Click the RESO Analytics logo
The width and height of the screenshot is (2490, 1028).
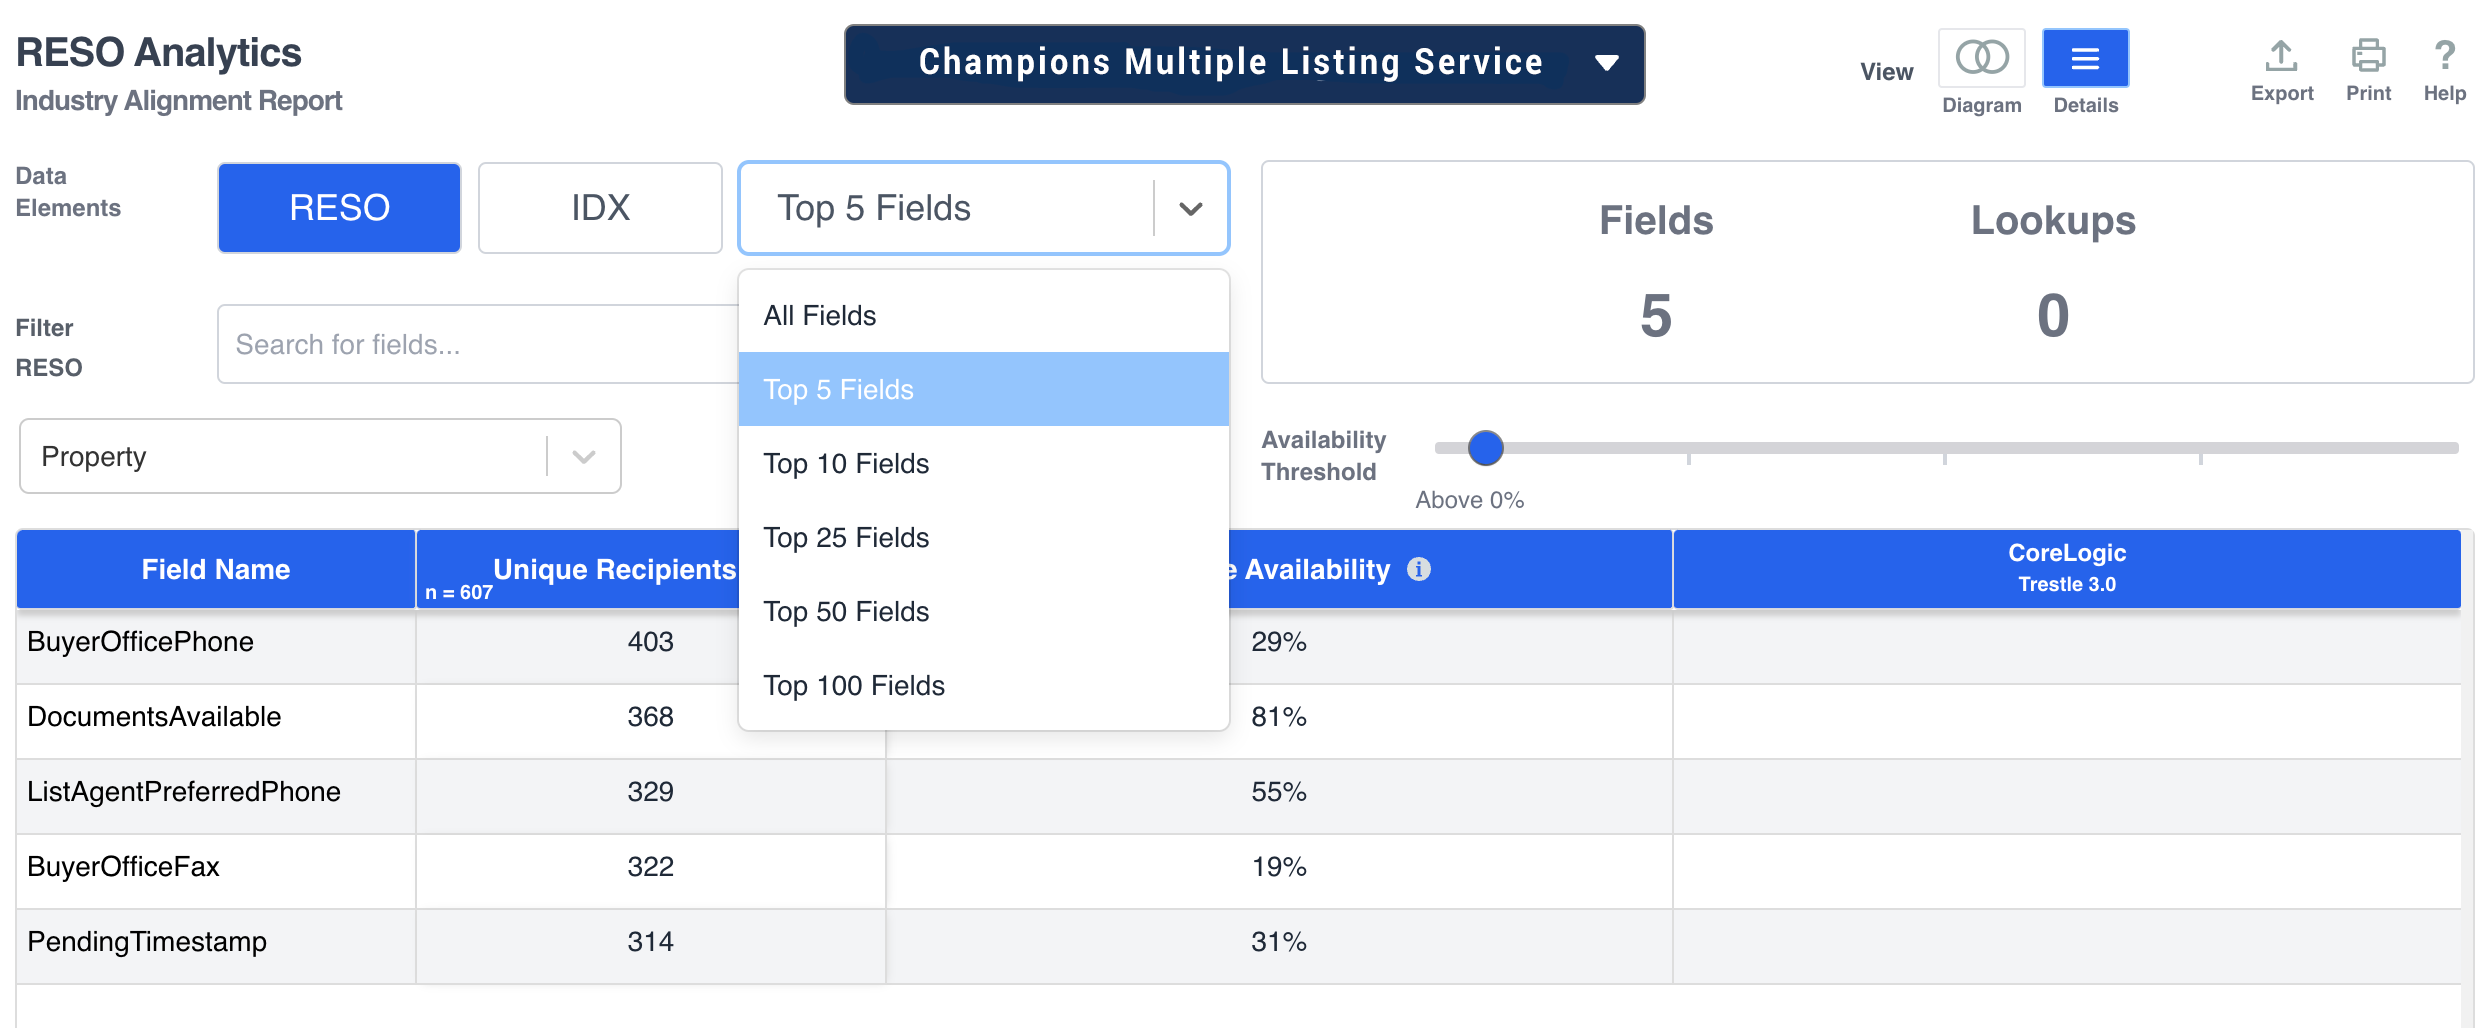coord(159,52)
